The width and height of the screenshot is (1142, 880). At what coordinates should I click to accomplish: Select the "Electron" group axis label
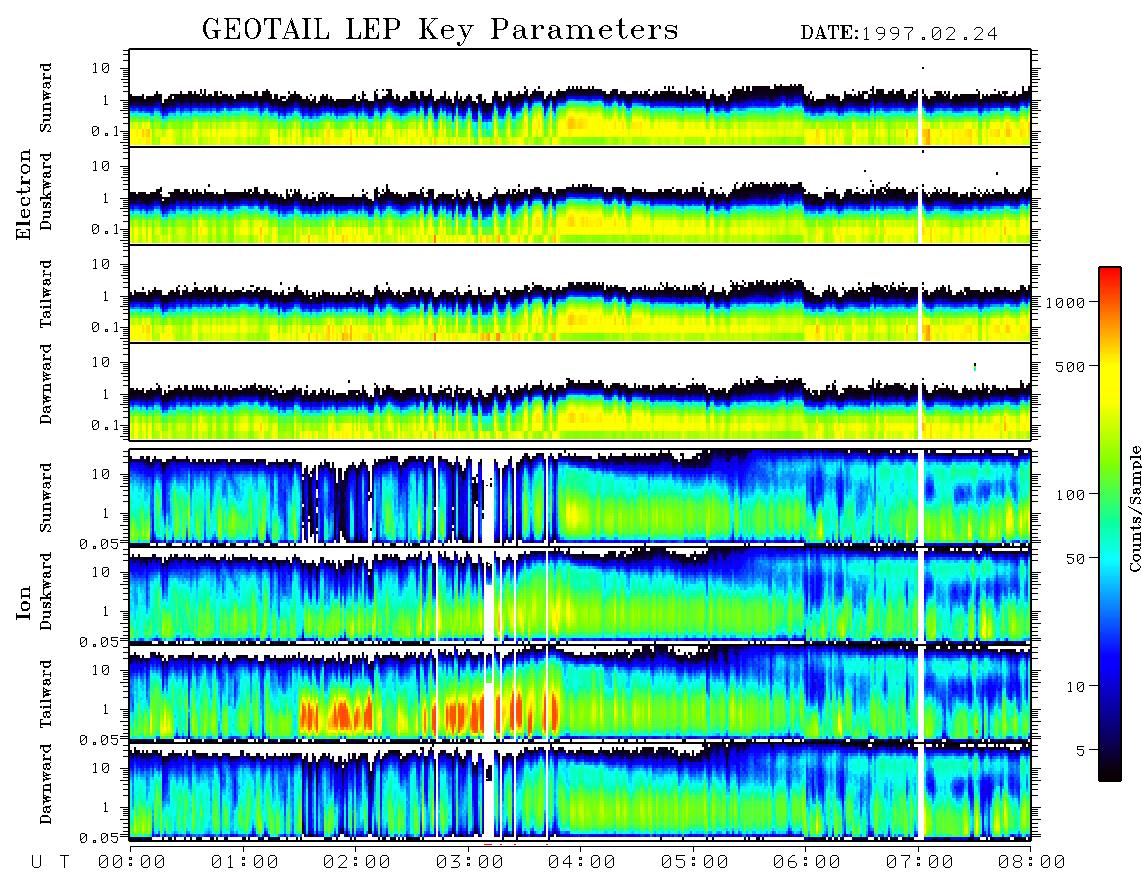coord(24,195)
